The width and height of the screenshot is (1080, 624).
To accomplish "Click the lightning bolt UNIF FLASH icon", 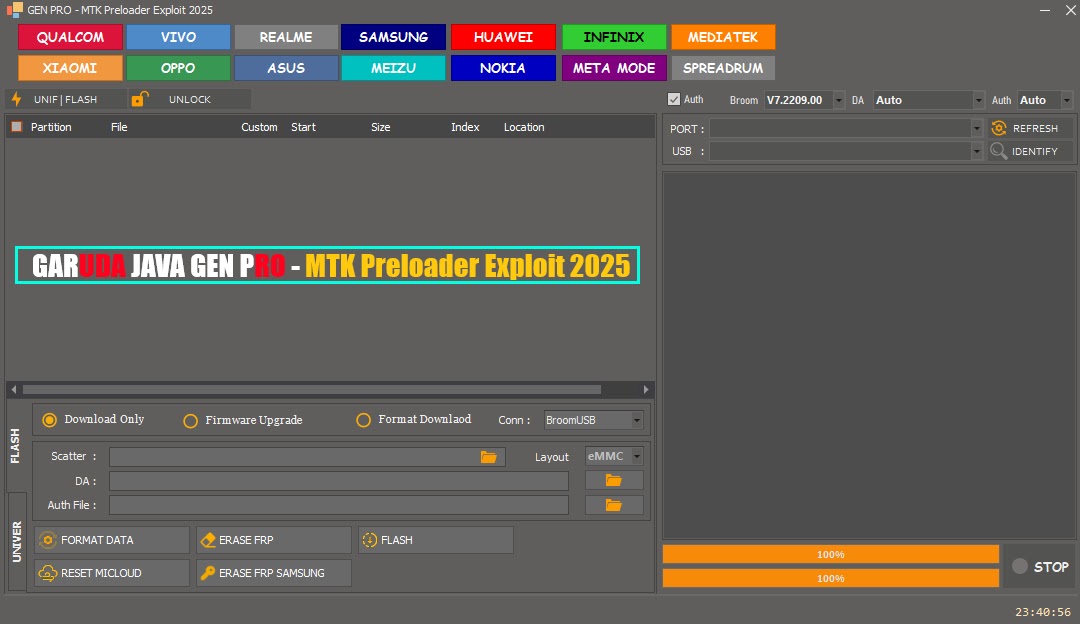I will point(17,99).
